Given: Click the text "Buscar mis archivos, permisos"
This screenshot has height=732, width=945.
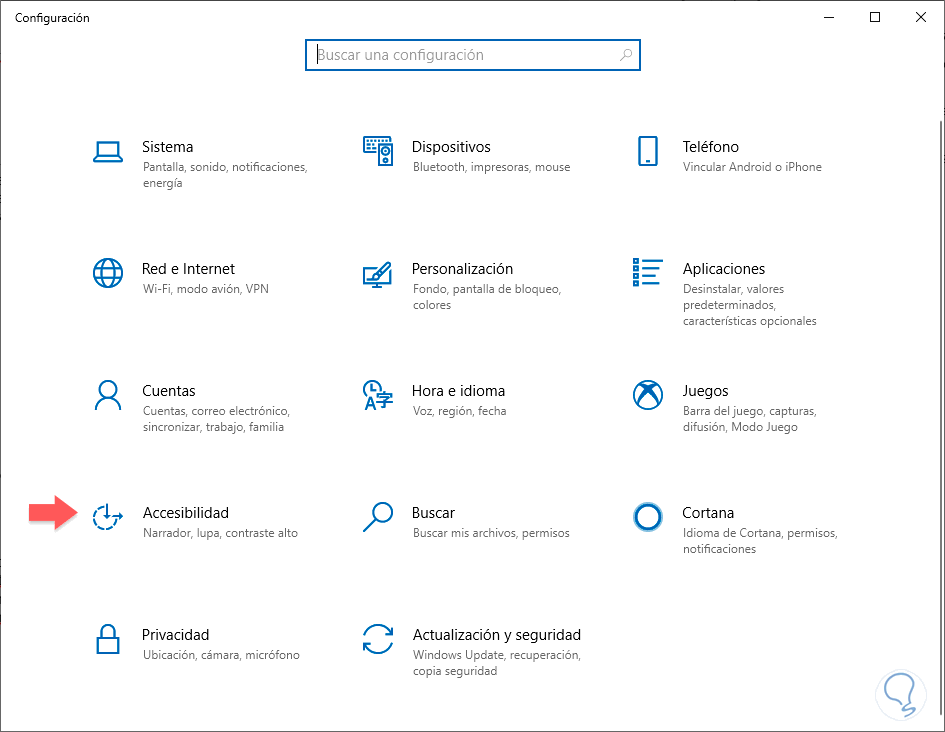Looking at the screenshot, I should tap(491, 533).
